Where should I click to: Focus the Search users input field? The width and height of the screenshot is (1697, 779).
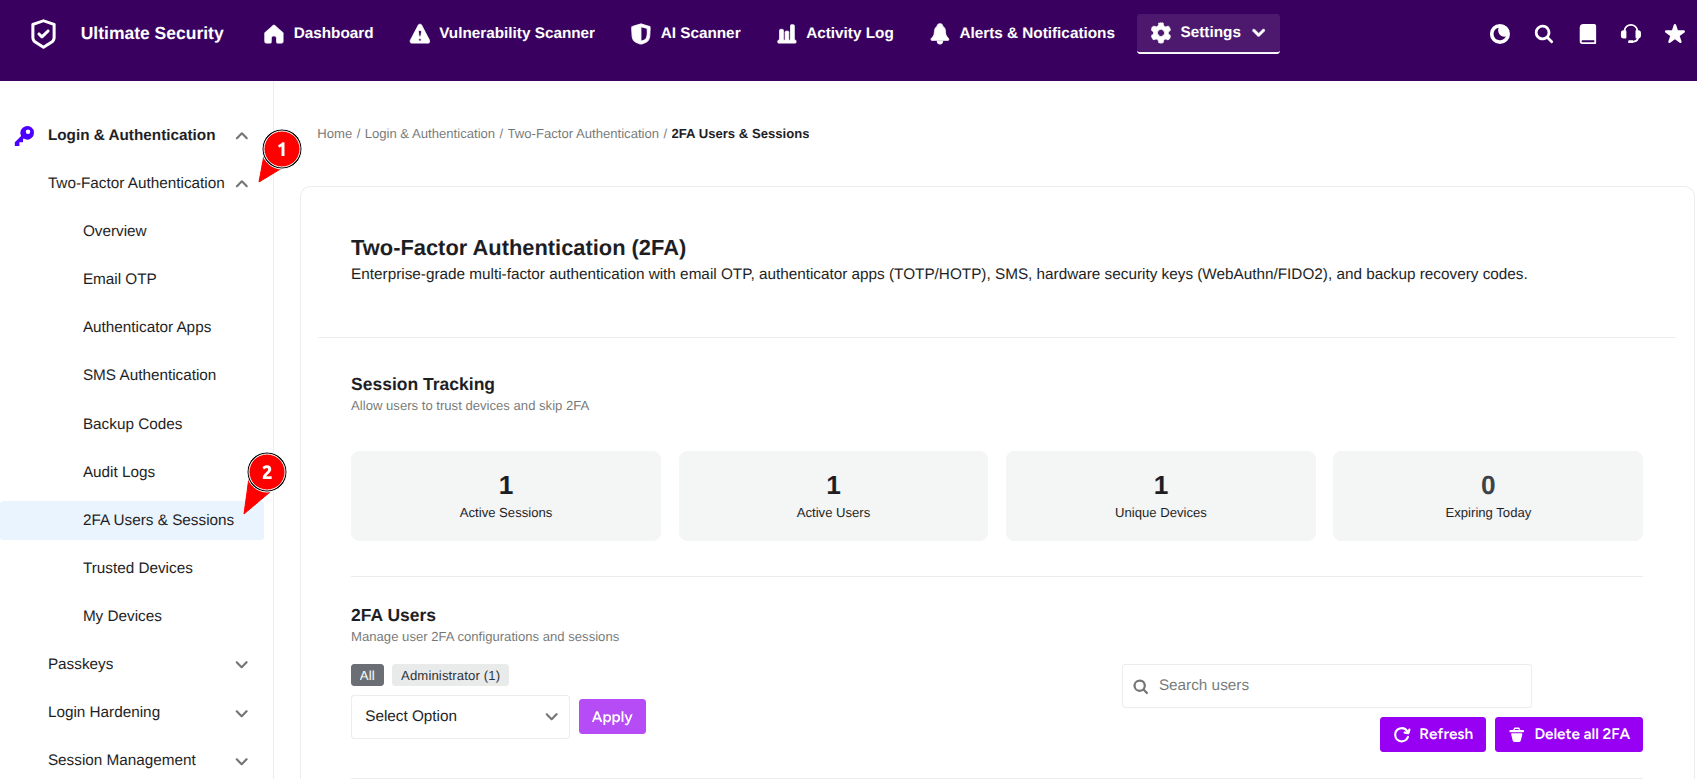[1327, 686]
